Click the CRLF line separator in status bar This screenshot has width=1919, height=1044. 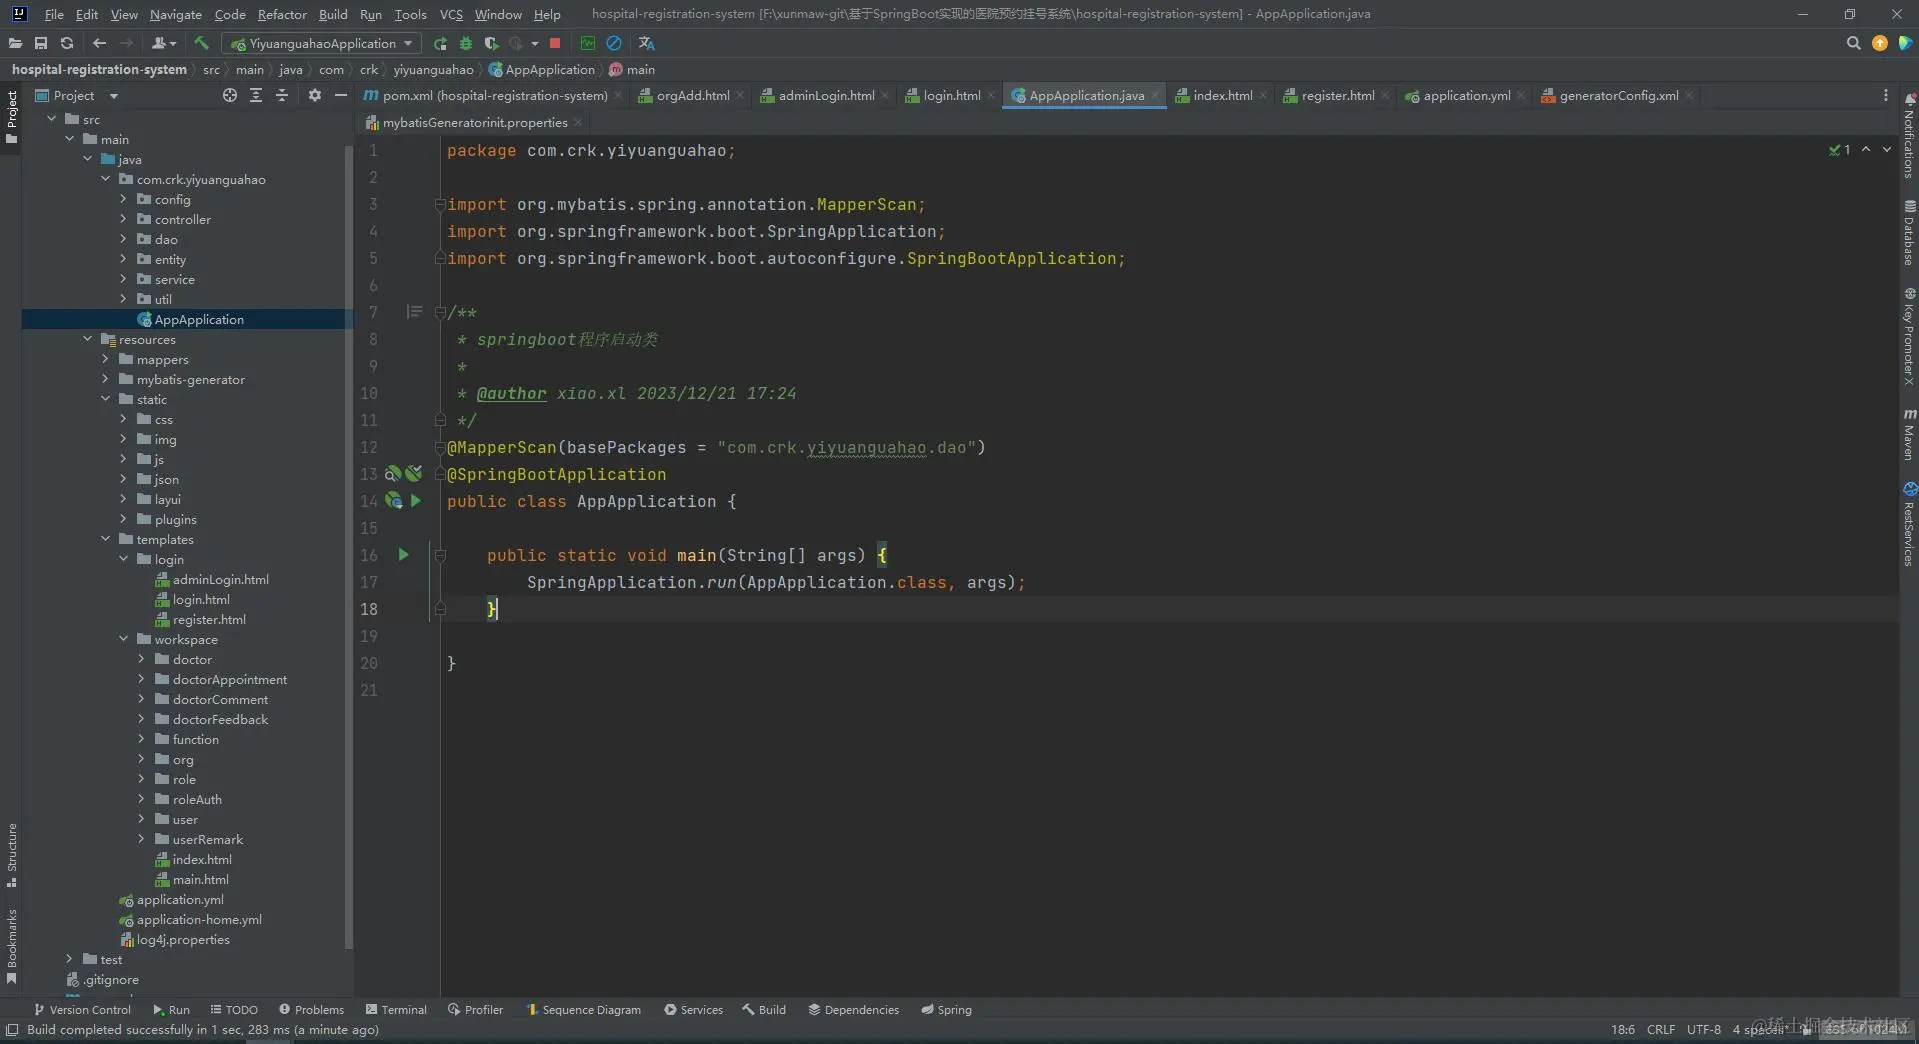click(1660, 1029)
